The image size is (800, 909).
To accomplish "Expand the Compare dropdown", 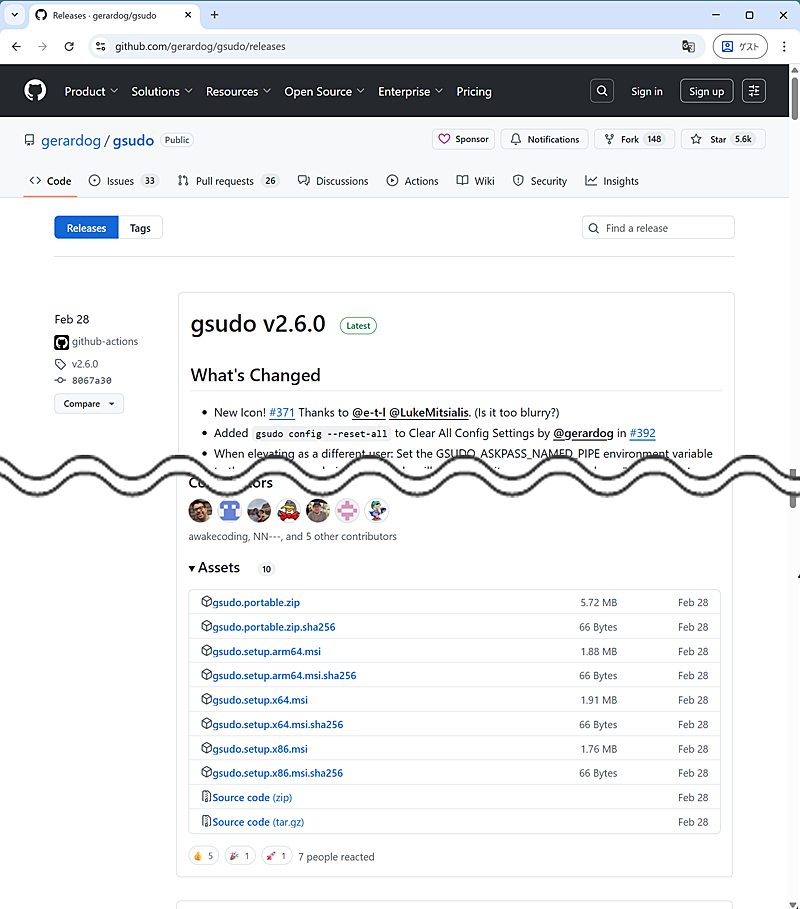I will 88,404.
